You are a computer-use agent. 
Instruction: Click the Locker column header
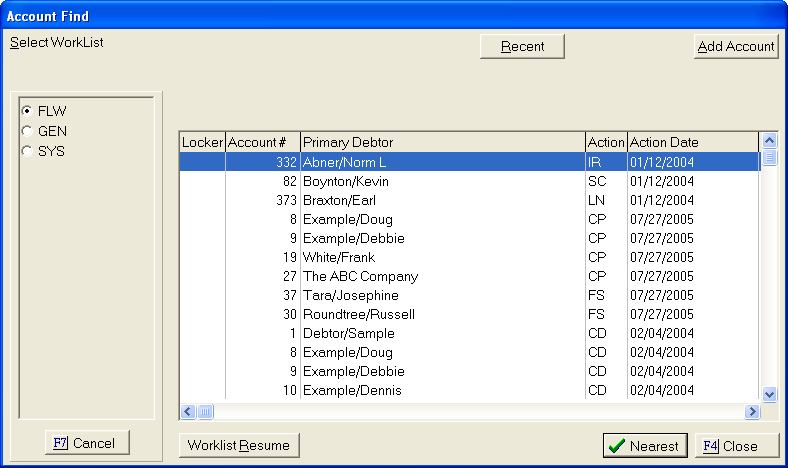point(202,142)
